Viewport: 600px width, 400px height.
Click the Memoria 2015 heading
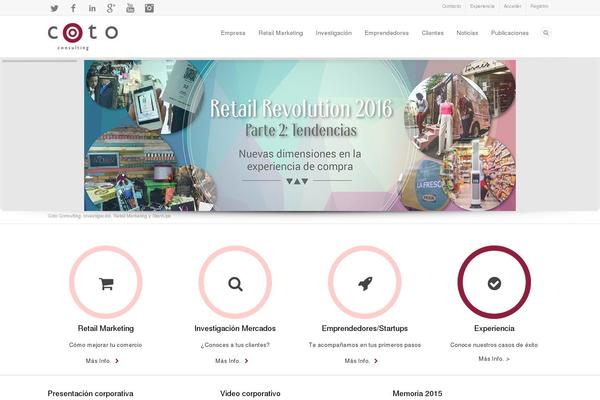pyautogui.click(x=417, y=393)
